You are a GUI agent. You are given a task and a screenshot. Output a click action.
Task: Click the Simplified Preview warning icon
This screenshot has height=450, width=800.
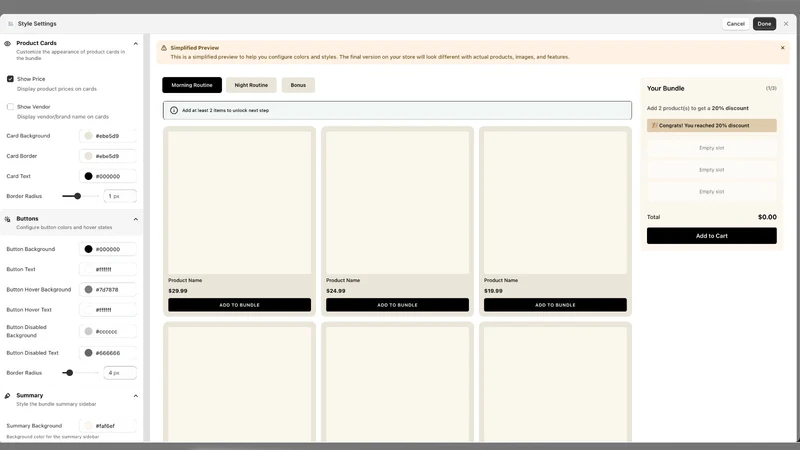(164, 48)
